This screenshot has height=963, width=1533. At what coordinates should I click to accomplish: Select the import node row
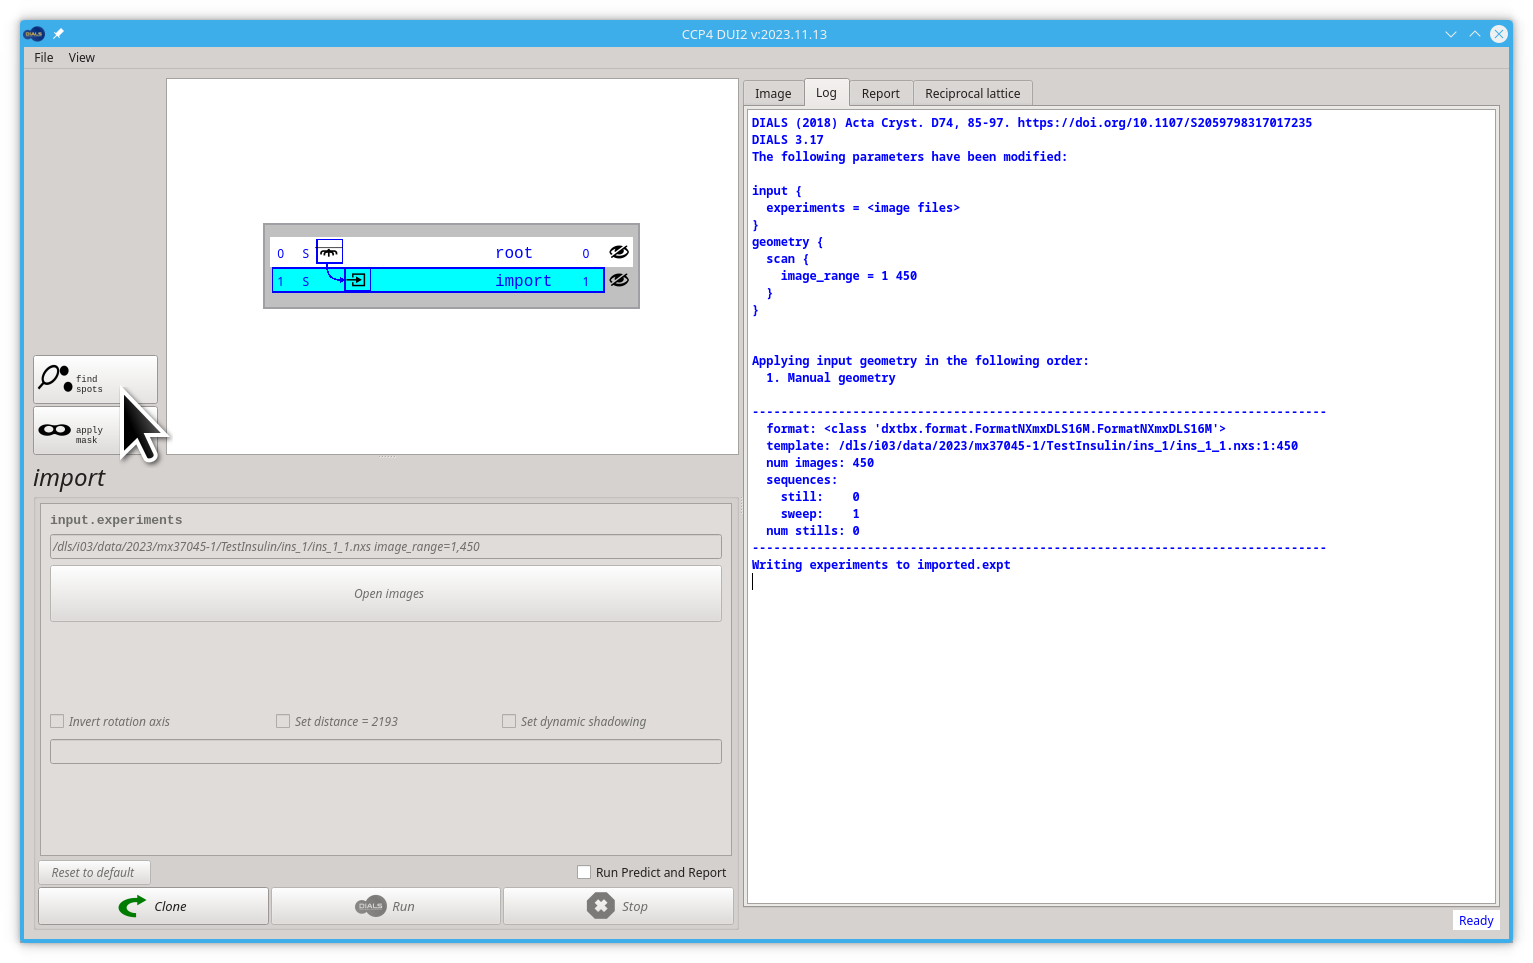click(438, 280)
